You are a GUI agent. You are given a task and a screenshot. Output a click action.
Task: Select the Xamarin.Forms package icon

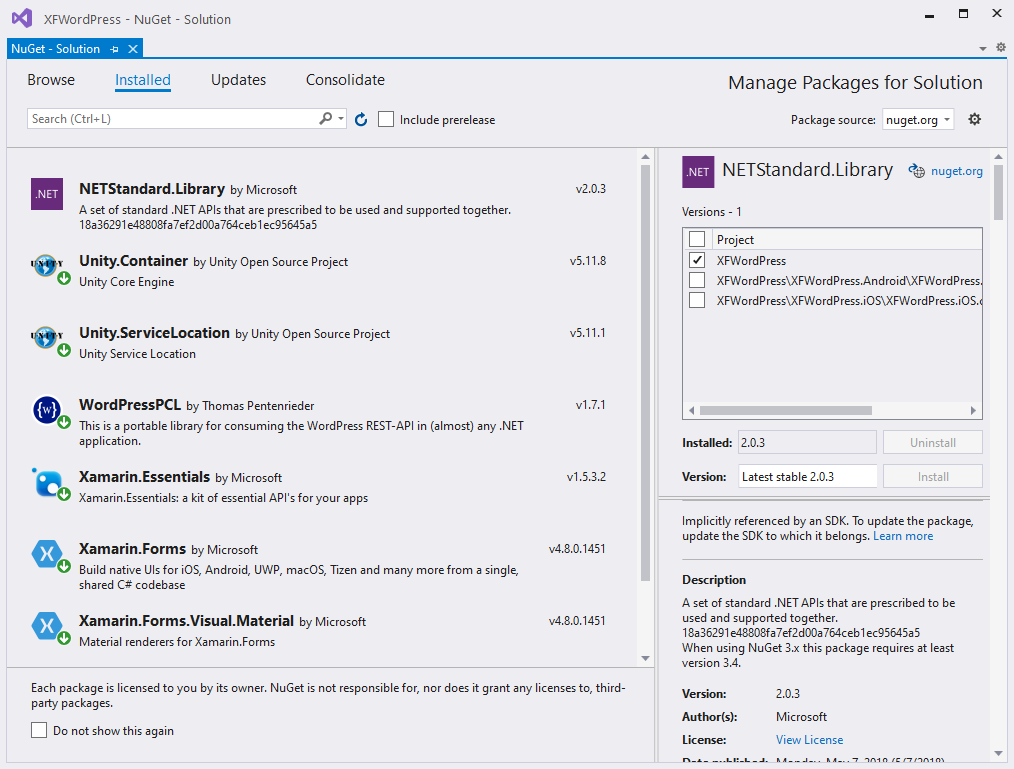click(x=48, y=554)
